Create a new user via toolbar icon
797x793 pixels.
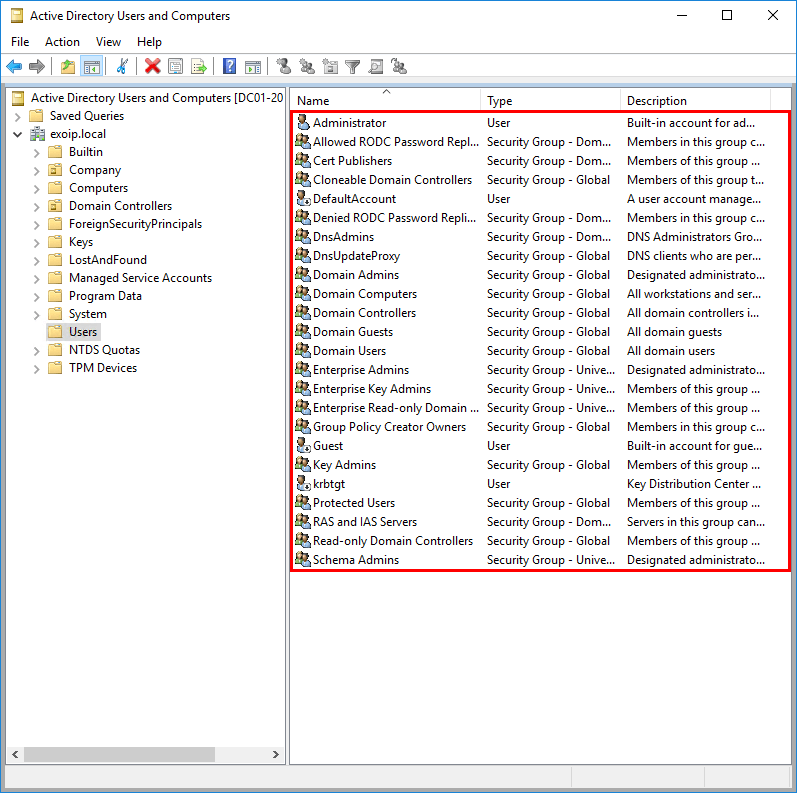coord(284,67)
